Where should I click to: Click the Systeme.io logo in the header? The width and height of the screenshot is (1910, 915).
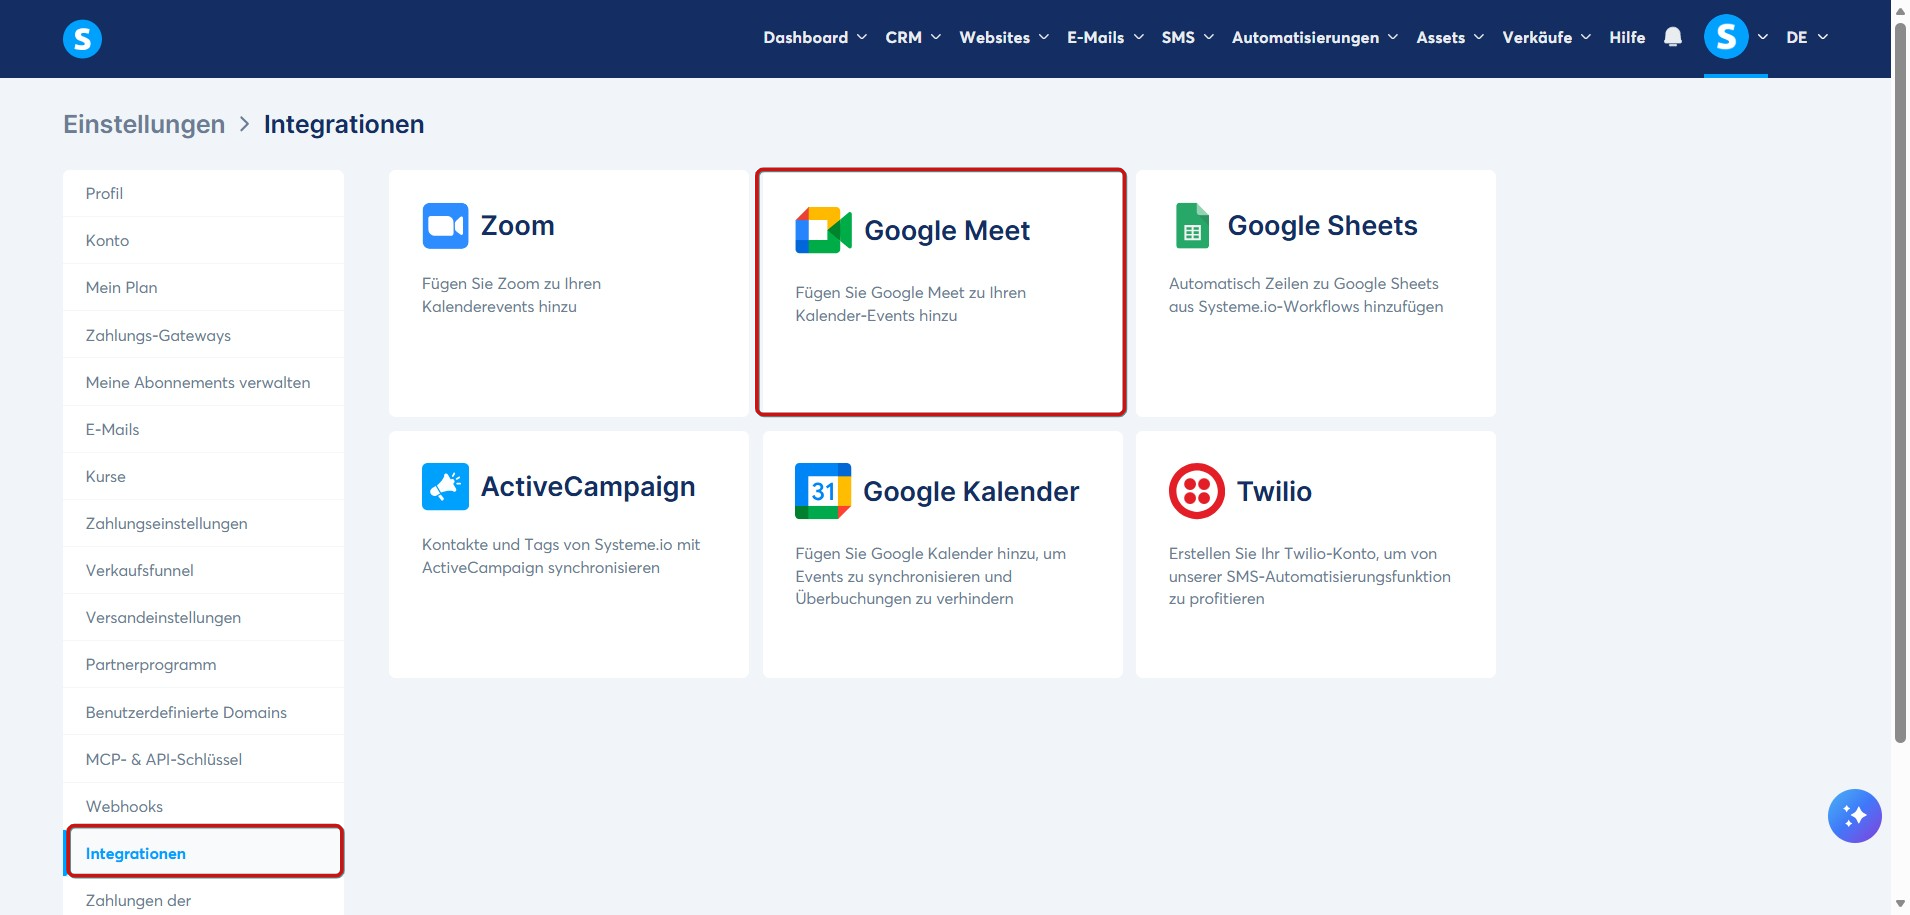coord(82,39)
